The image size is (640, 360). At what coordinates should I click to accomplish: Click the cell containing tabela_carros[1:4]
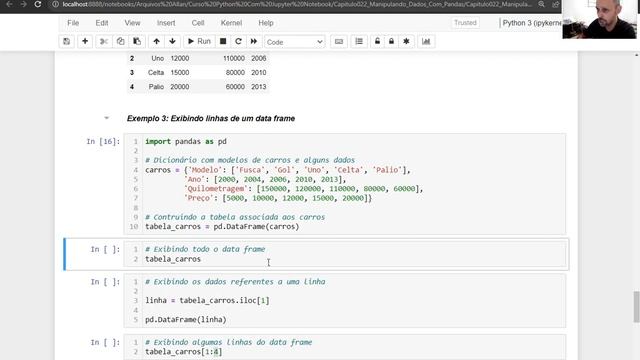tap(345, 347)
